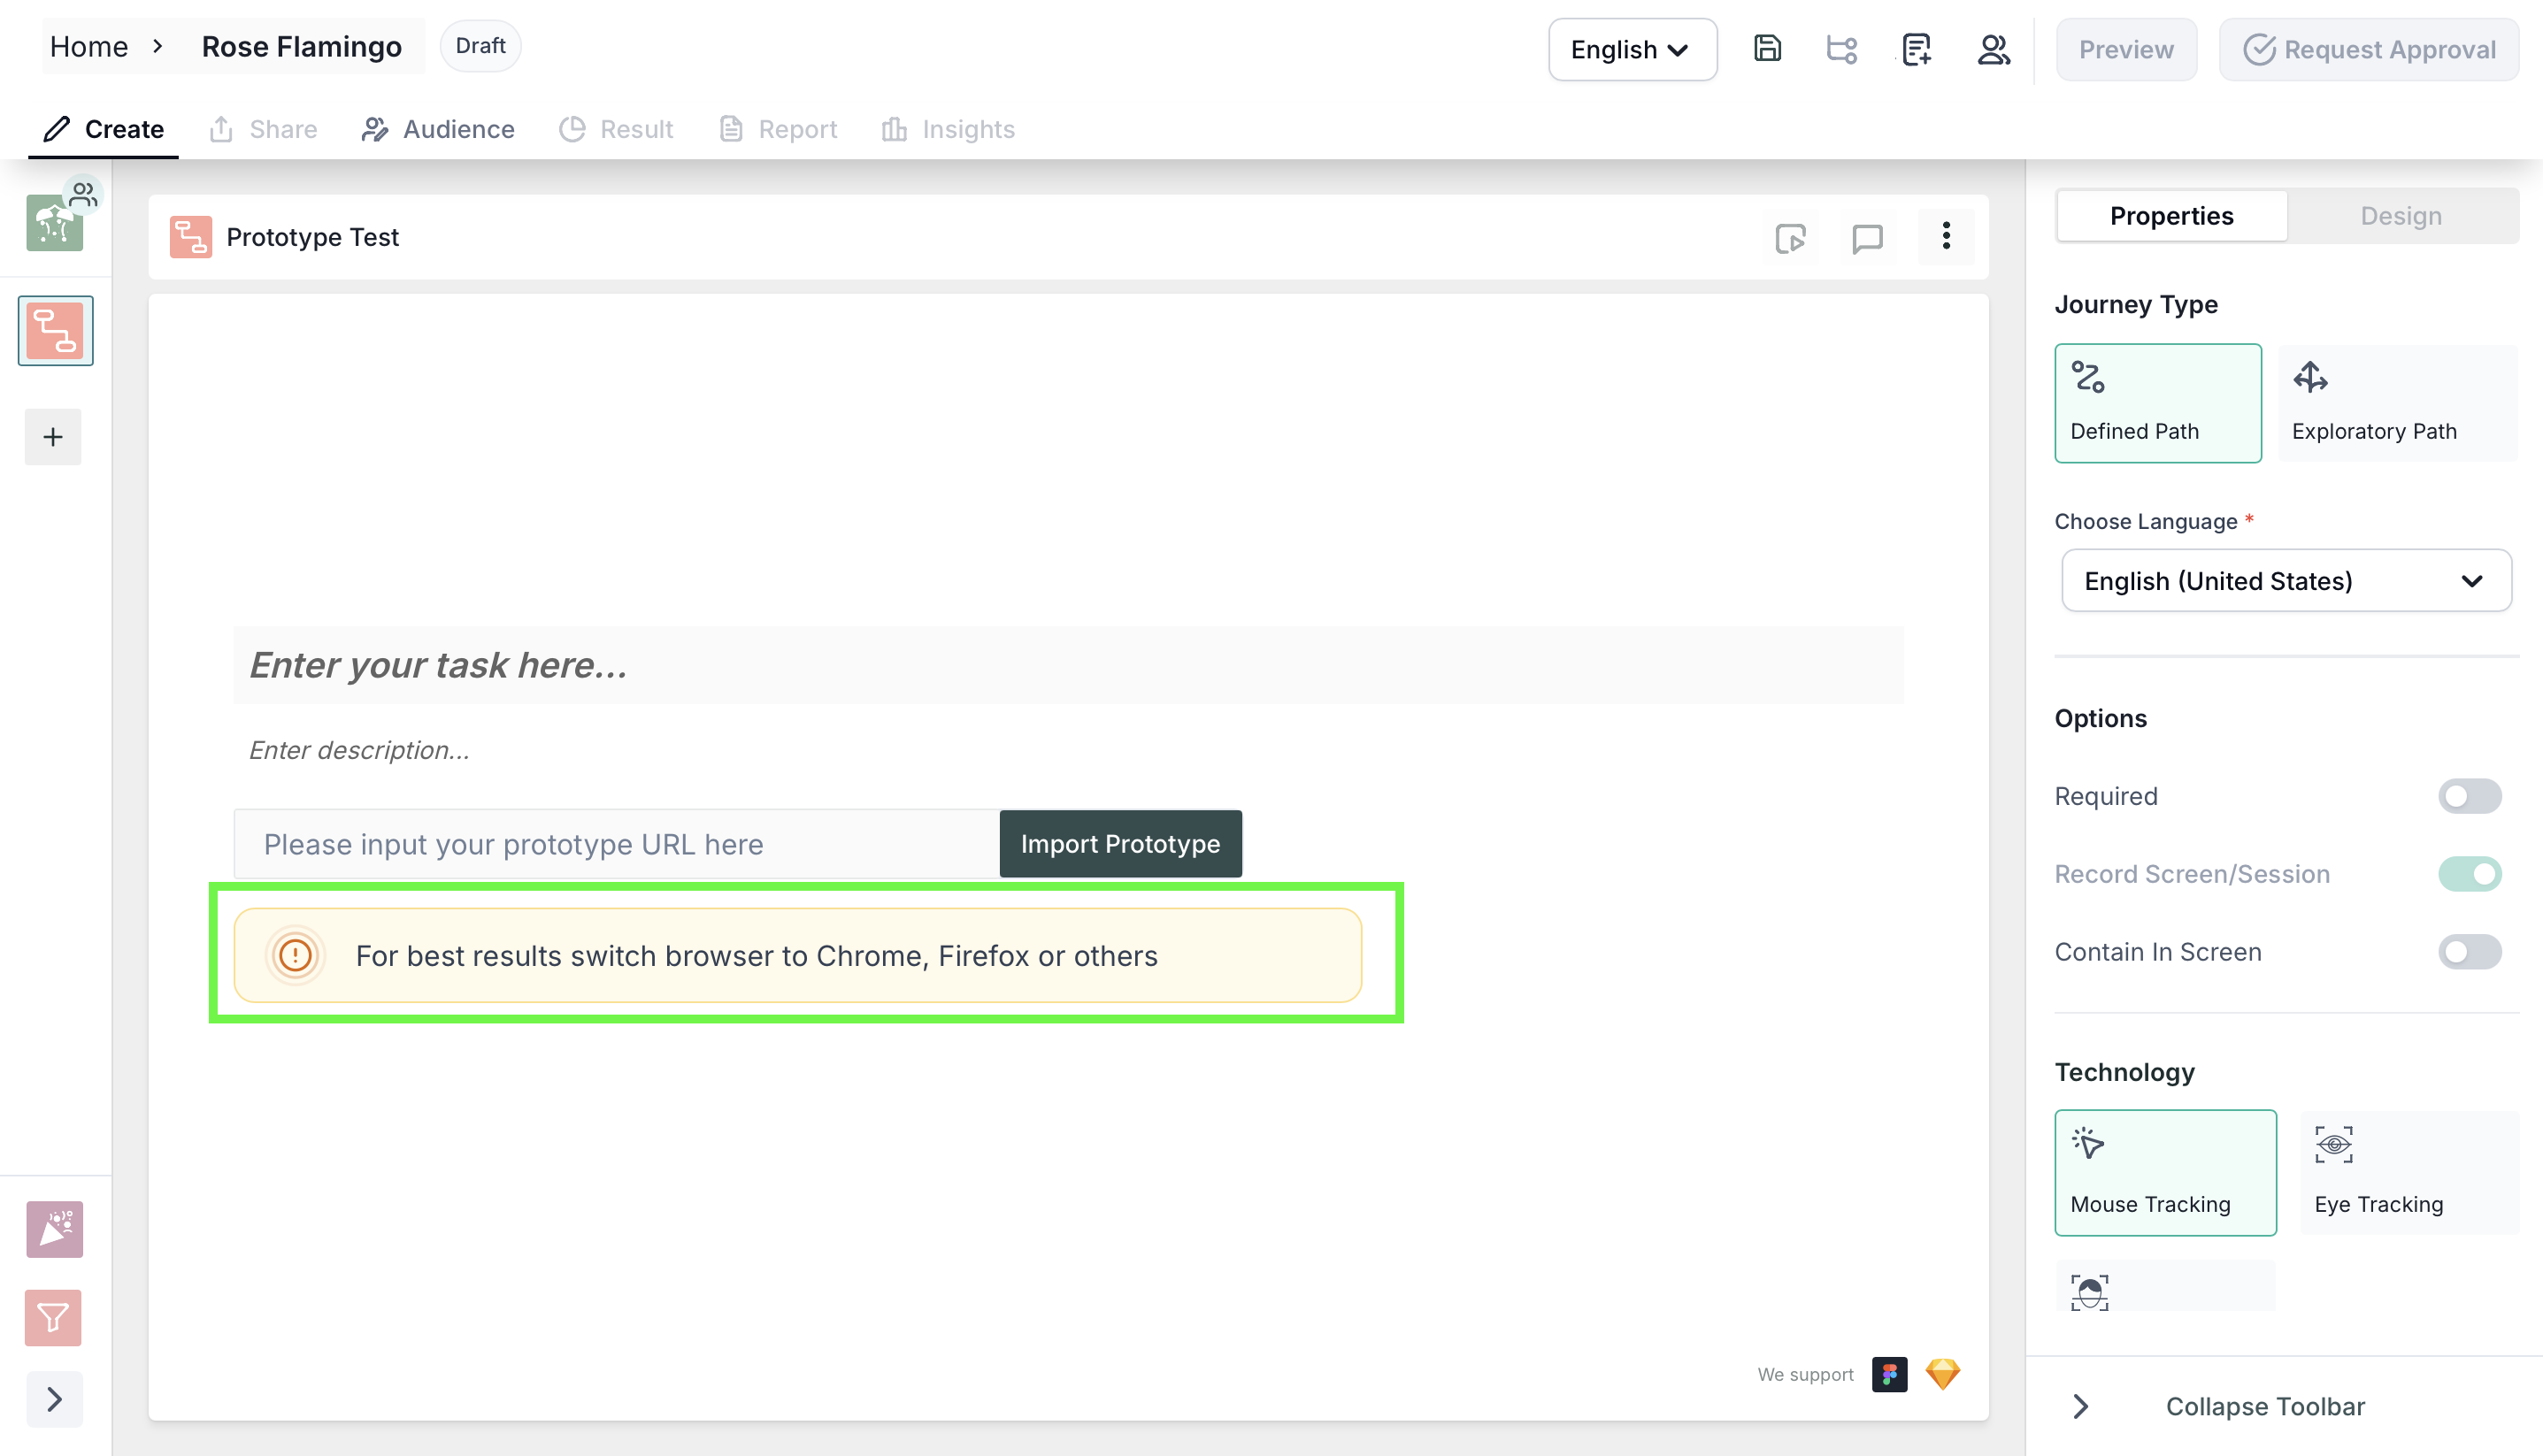The width and height of the screenshot is (2543, 1456).
Task: Go to Home breadcrumb link
Action: pyautogui.click(x=89, y=46)
